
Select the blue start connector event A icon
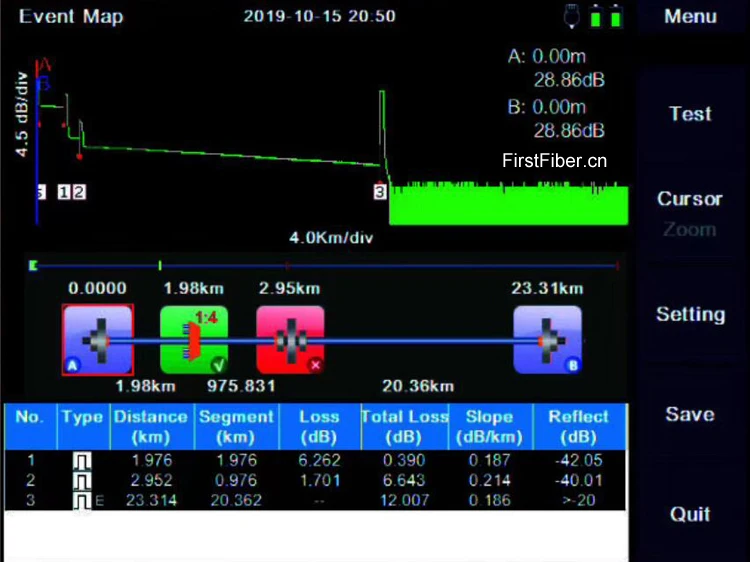(x=97, y=339)
